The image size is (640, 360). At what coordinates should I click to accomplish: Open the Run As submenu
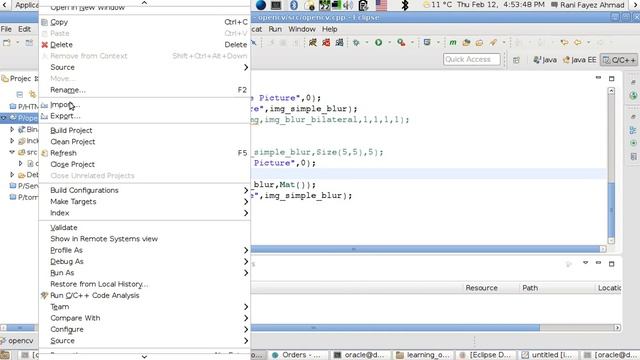tap(144, 273)
